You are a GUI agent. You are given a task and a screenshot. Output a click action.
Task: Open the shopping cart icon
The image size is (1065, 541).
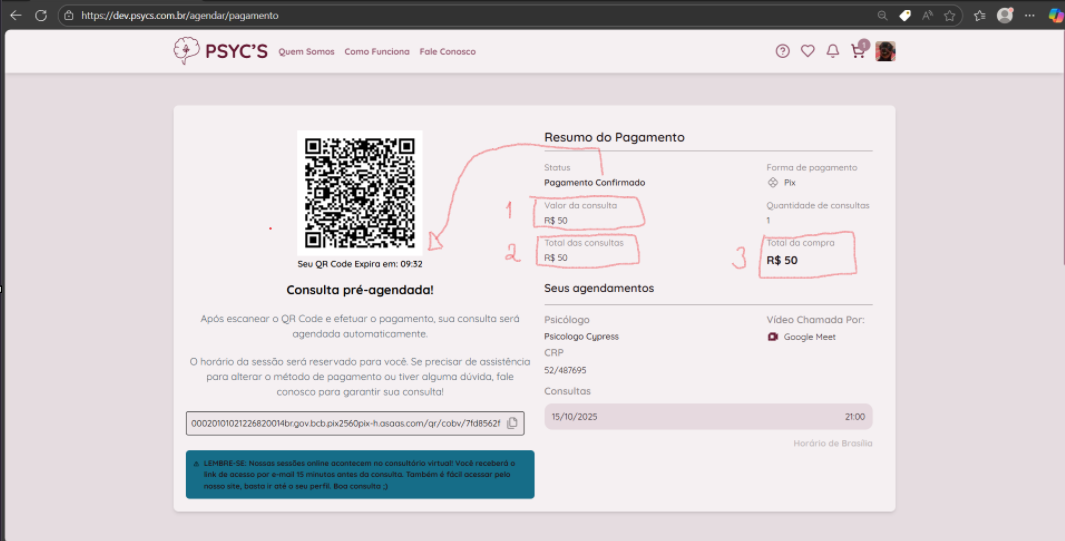click(x=858, y=51)
